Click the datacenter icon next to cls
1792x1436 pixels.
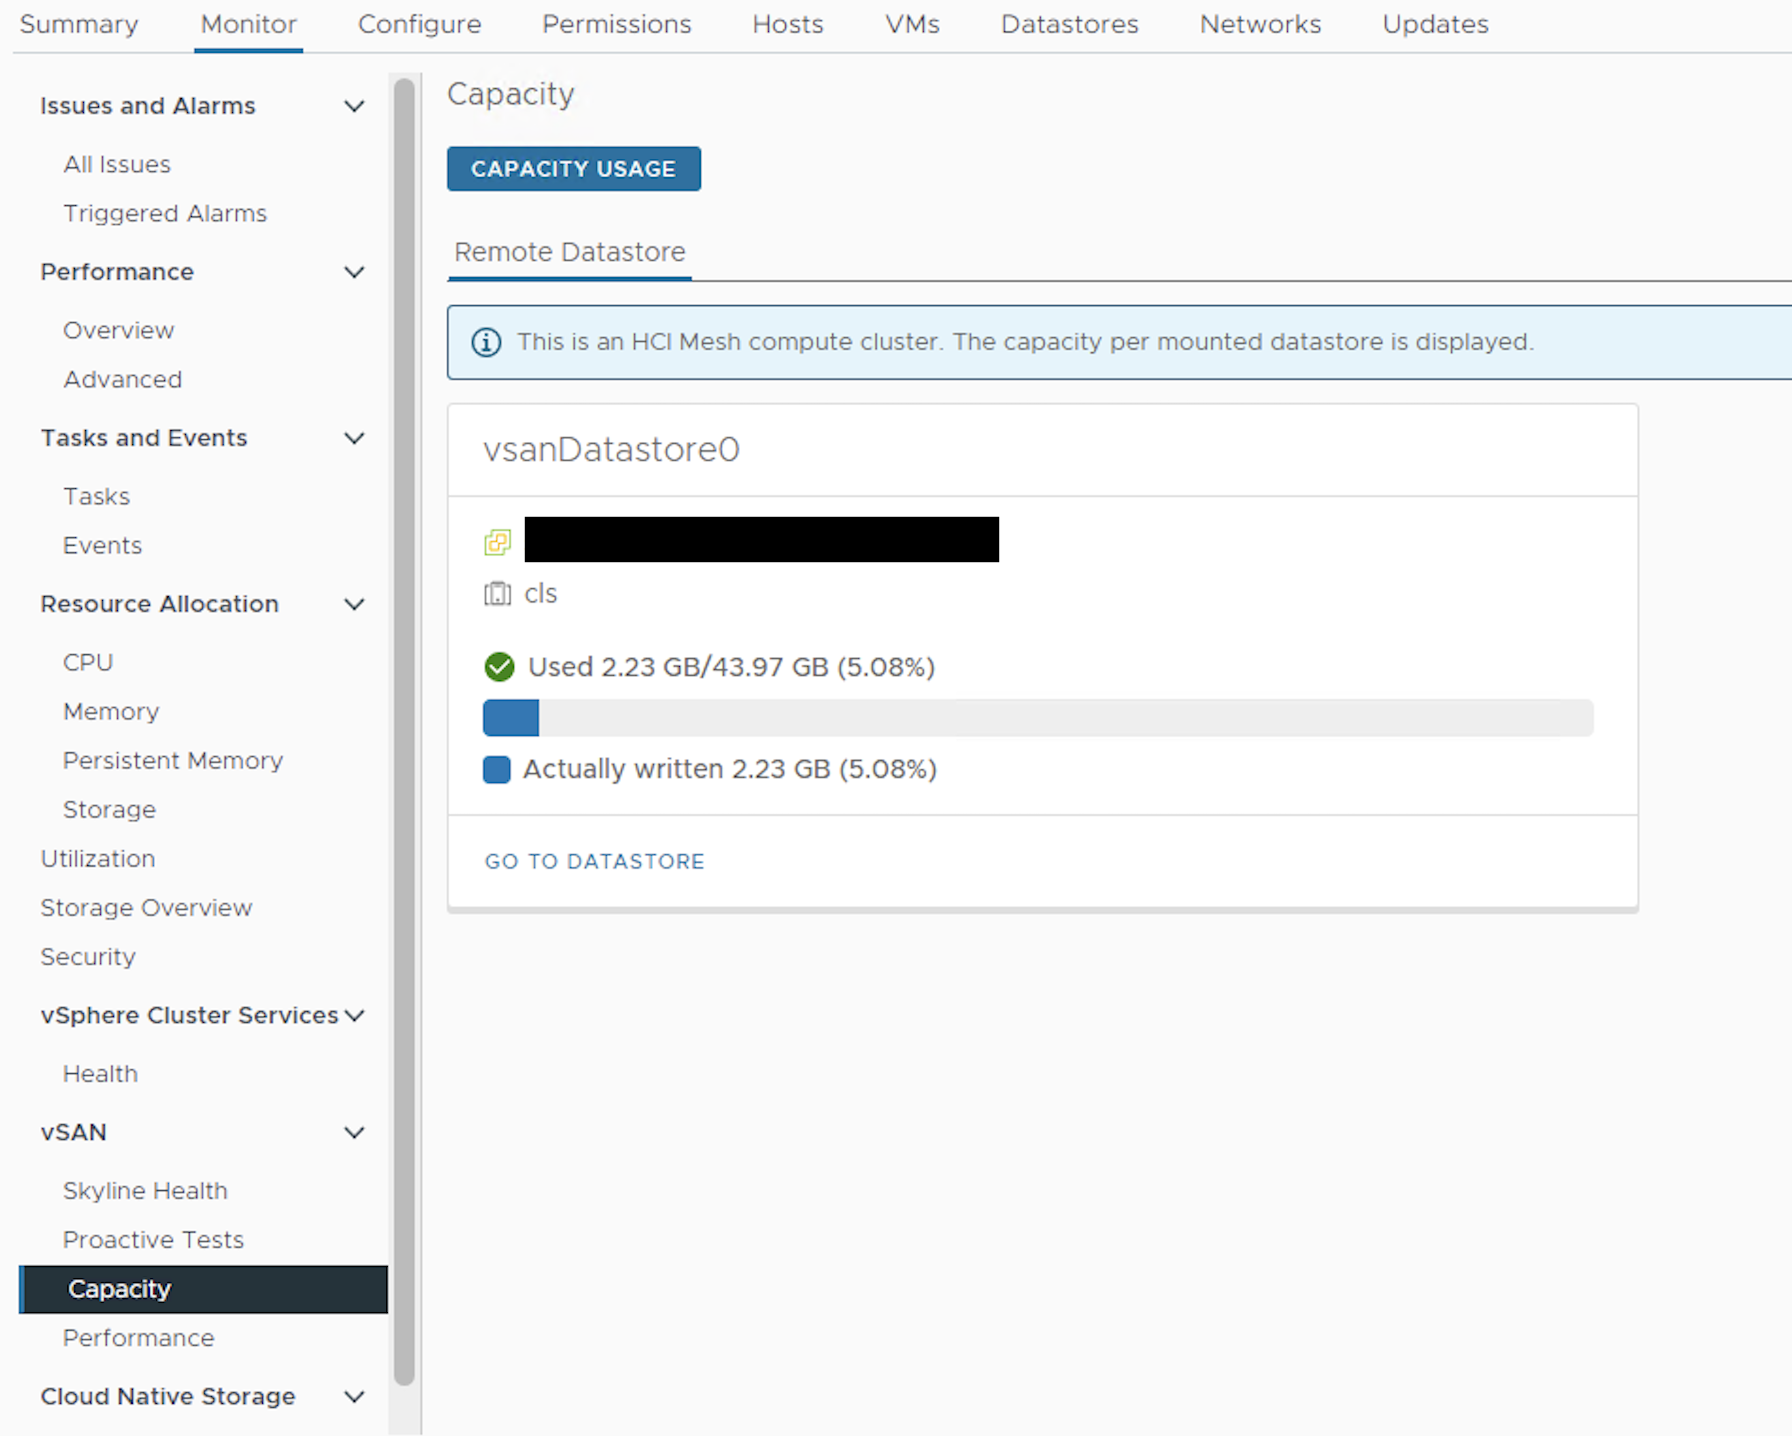click(x=497, y=594)
